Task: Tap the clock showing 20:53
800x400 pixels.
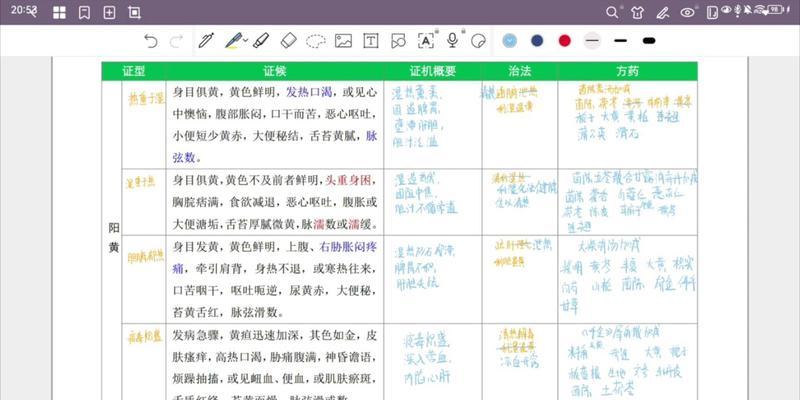Action: click(x=23, y=10)
